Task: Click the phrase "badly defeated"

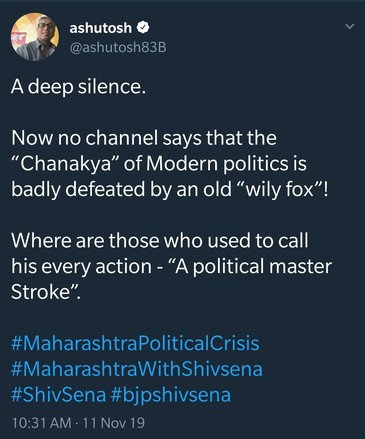Action: [78, 190]
